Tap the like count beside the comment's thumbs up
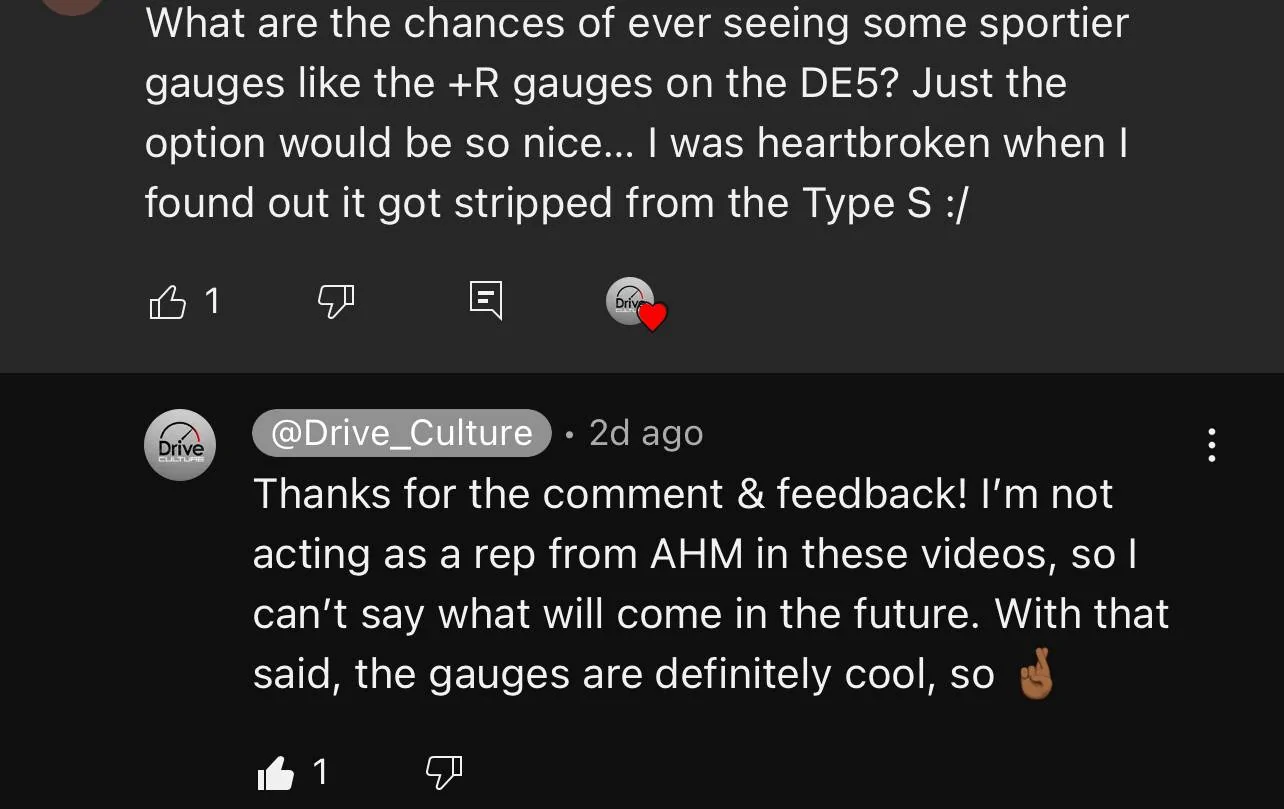 212,301
